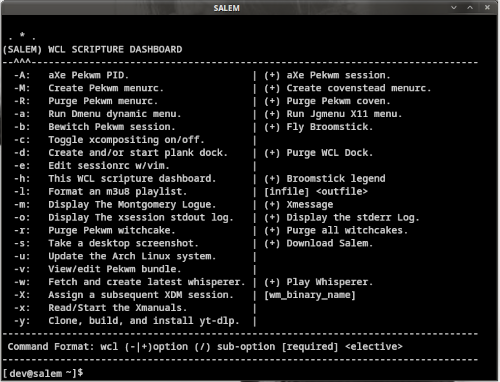Click 'Update the Arch Linux system.' line

coord(115,256)
